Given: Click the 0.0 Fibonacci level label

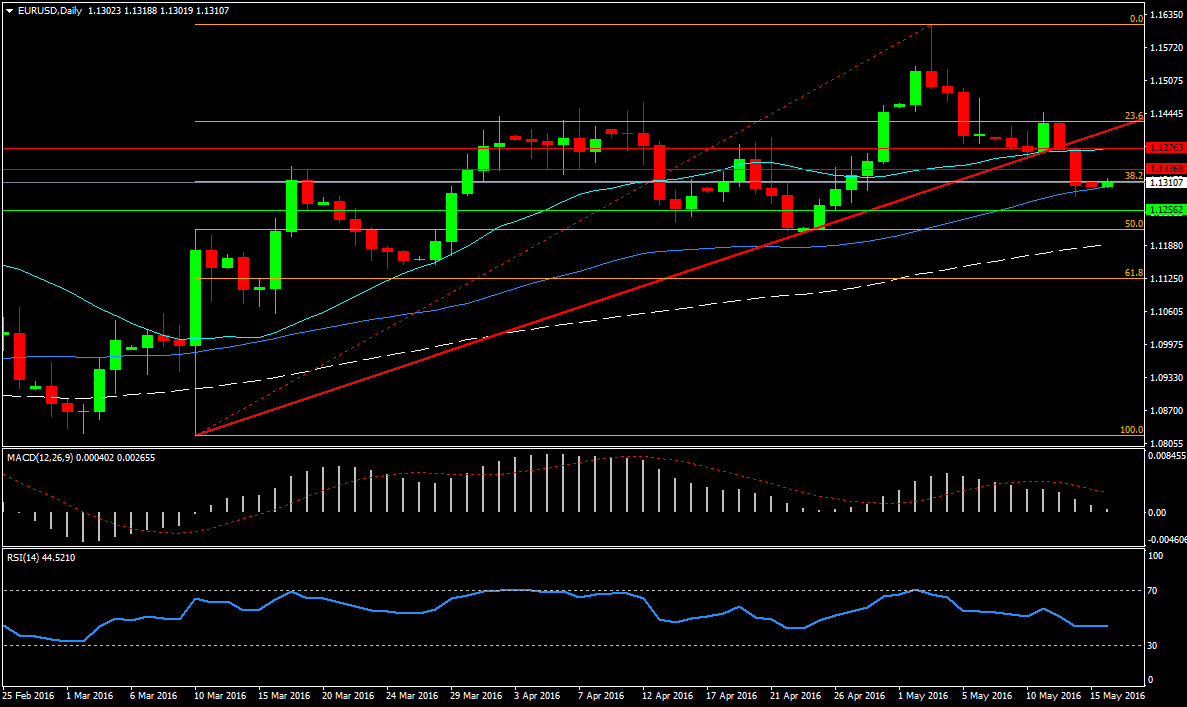Looking at the screenshot, I should pyautogui.click(x=1136, y=18).
